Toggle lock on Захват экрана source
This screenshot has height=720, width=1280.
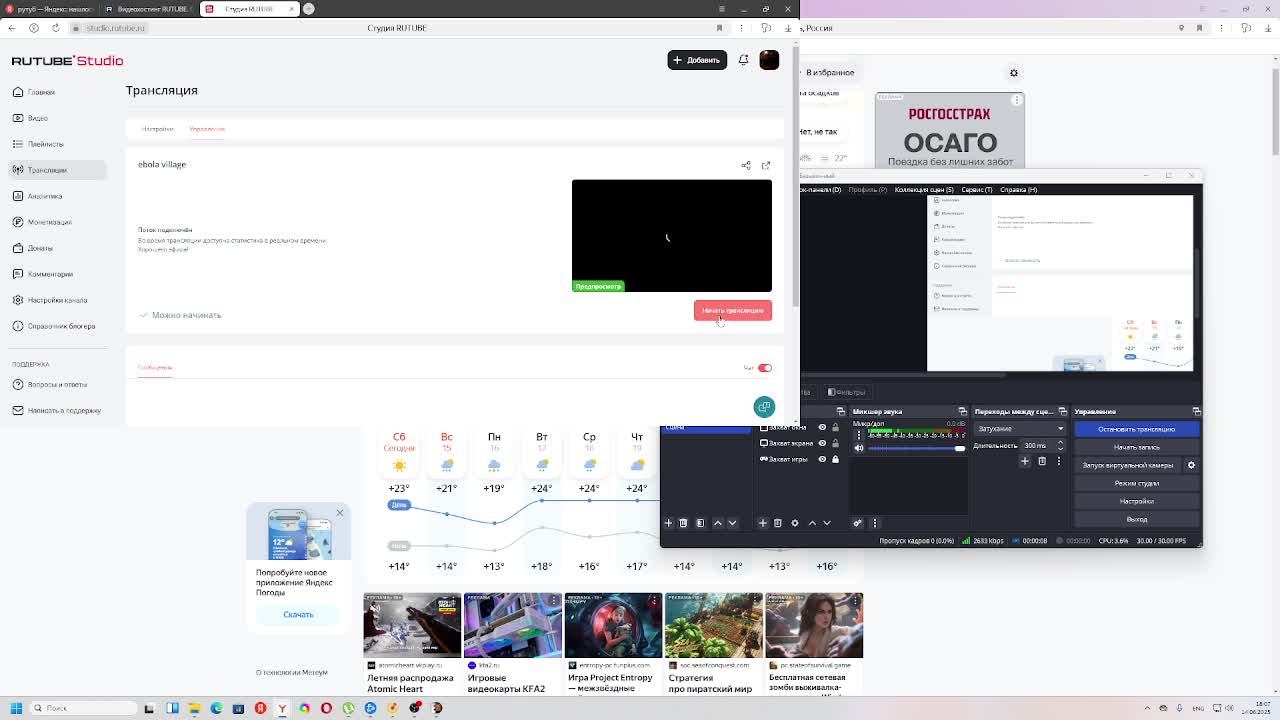[835, 443]
